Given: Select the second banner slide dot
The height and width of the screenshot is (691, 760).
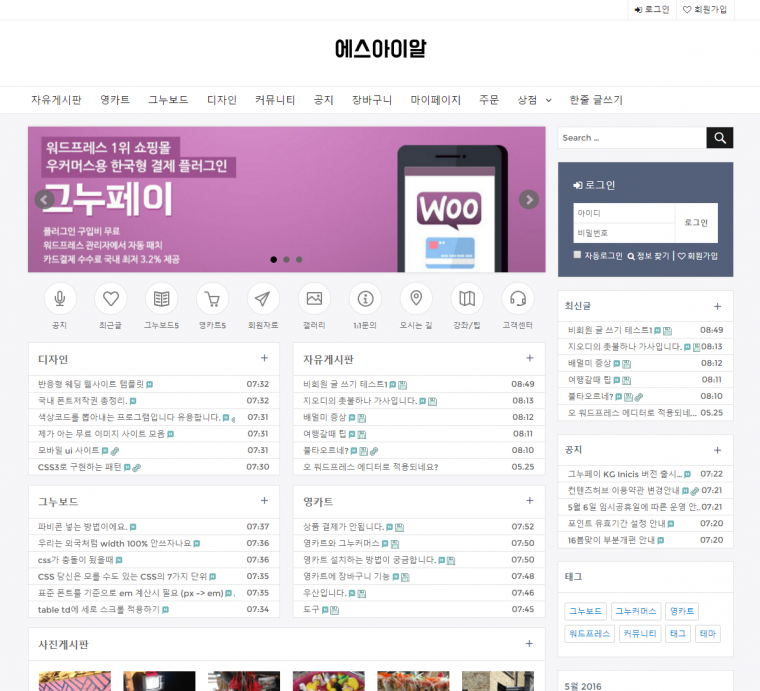Looking at the screenshot, I should click(x=286, y=260).
